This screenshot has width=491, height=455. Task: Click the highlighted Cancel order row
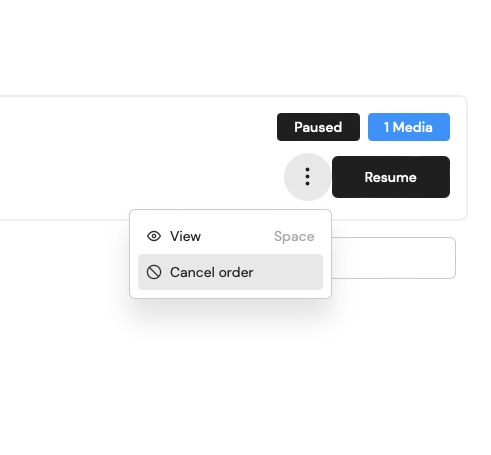[x=230, y=272]
